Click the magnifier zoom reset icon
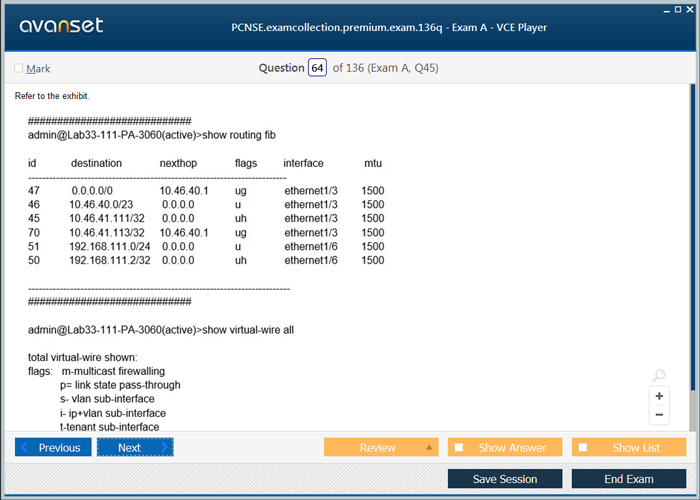This screenshot has height=500, width=700. coord(659,376)
